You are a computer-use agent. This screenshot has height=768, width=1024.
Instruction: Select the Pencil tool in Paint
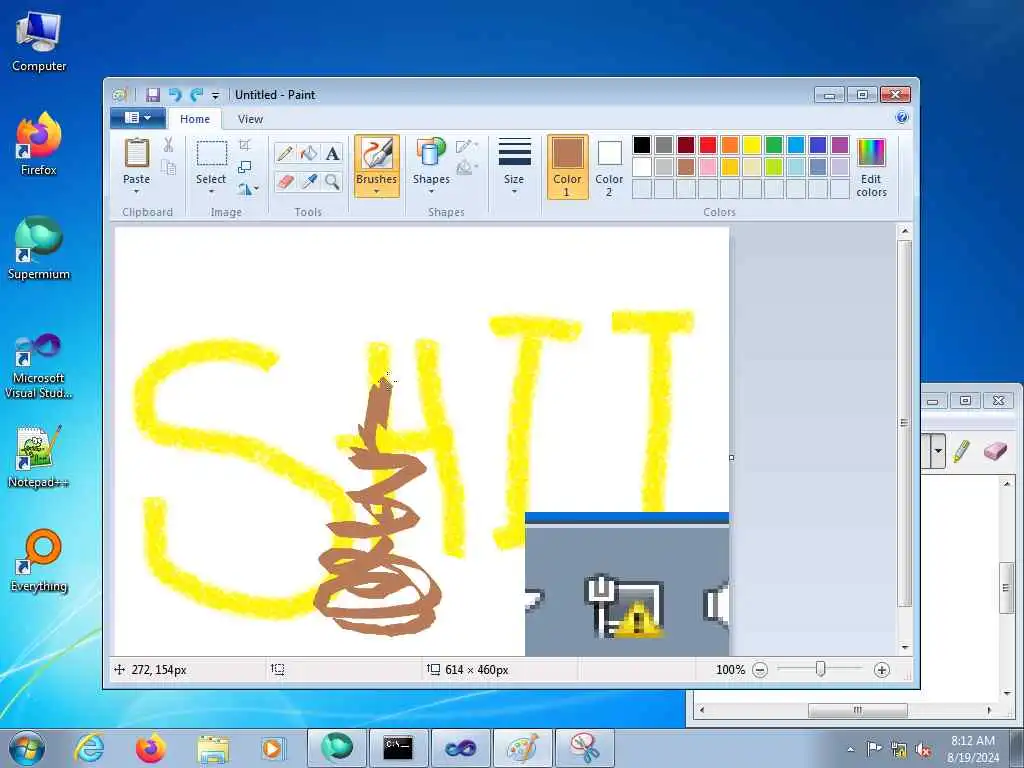285,153
